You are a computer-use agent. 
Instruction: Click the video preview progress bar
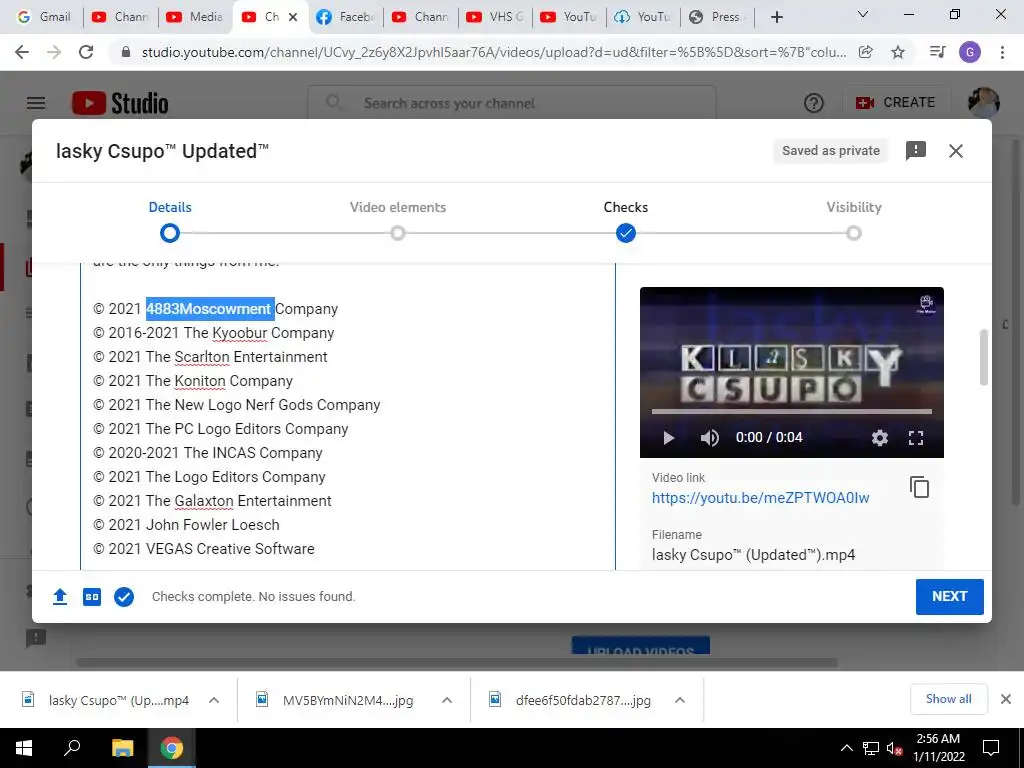(x=792, y=411)
